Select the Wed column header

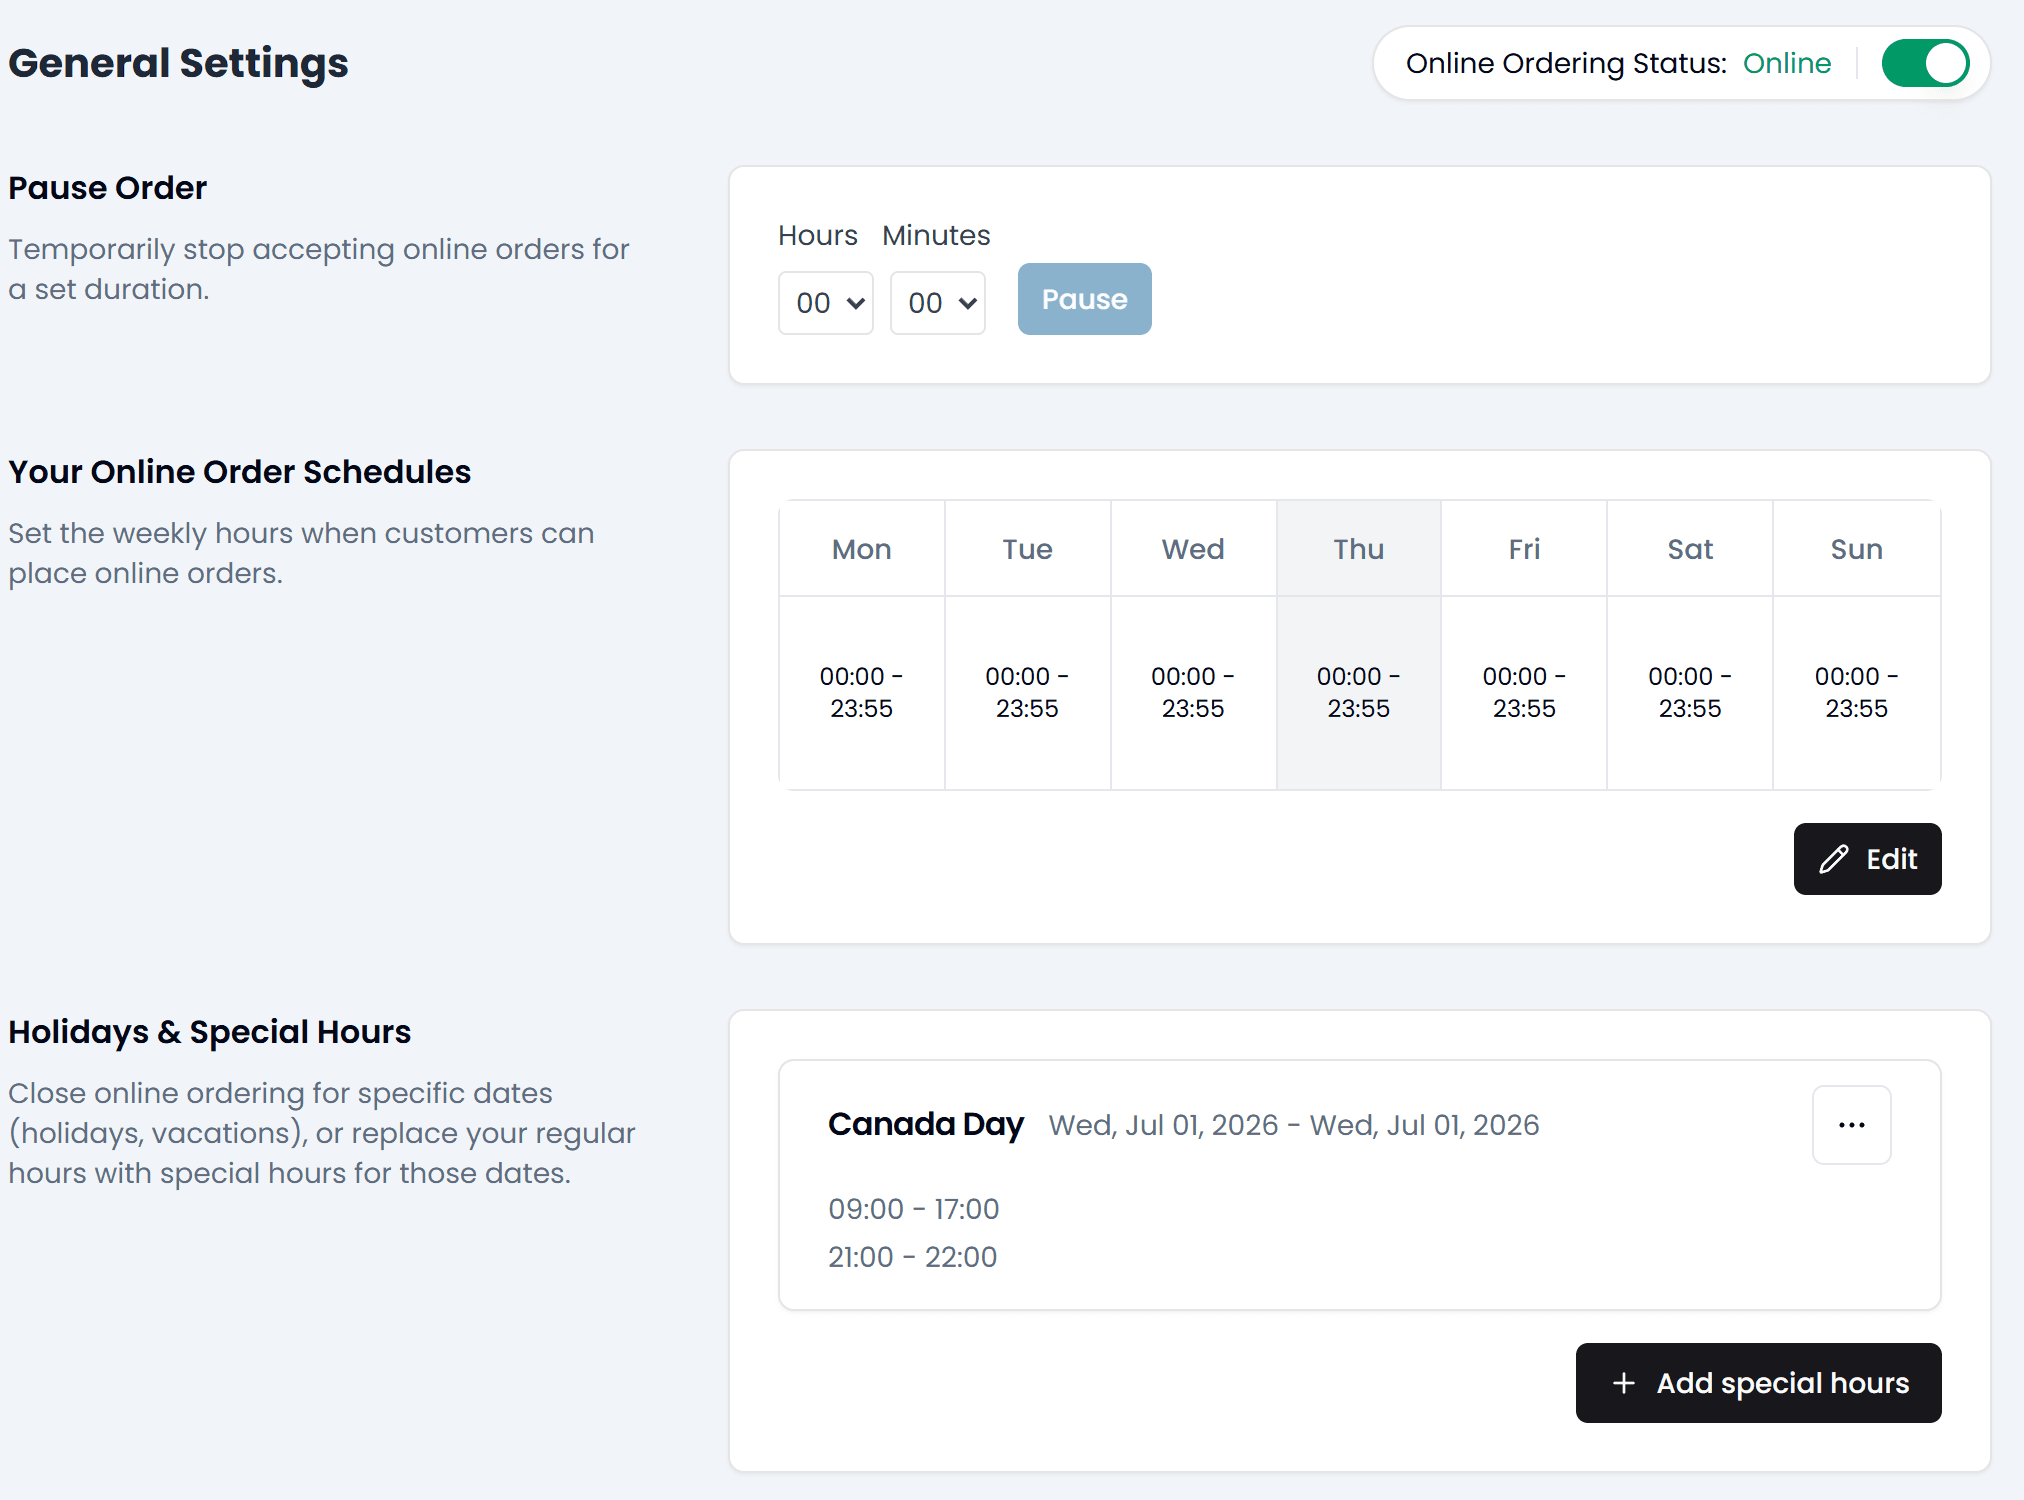tap(1193, 549)
